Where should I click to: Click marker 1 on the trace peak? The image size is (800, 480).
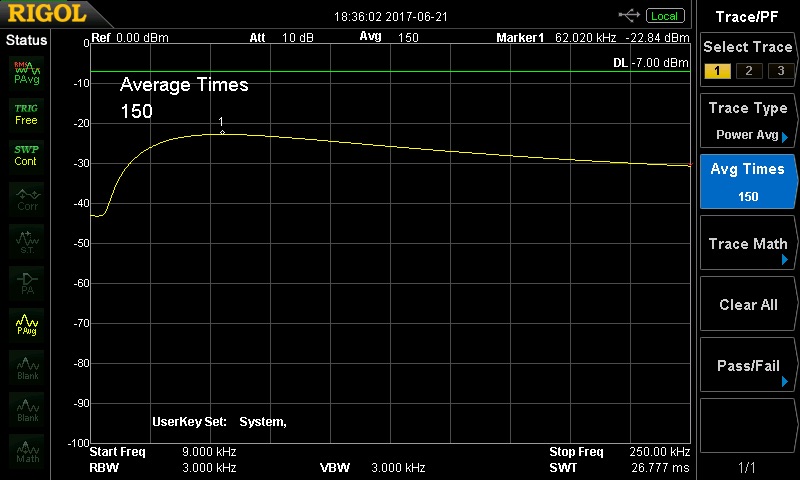pos(222,132)
